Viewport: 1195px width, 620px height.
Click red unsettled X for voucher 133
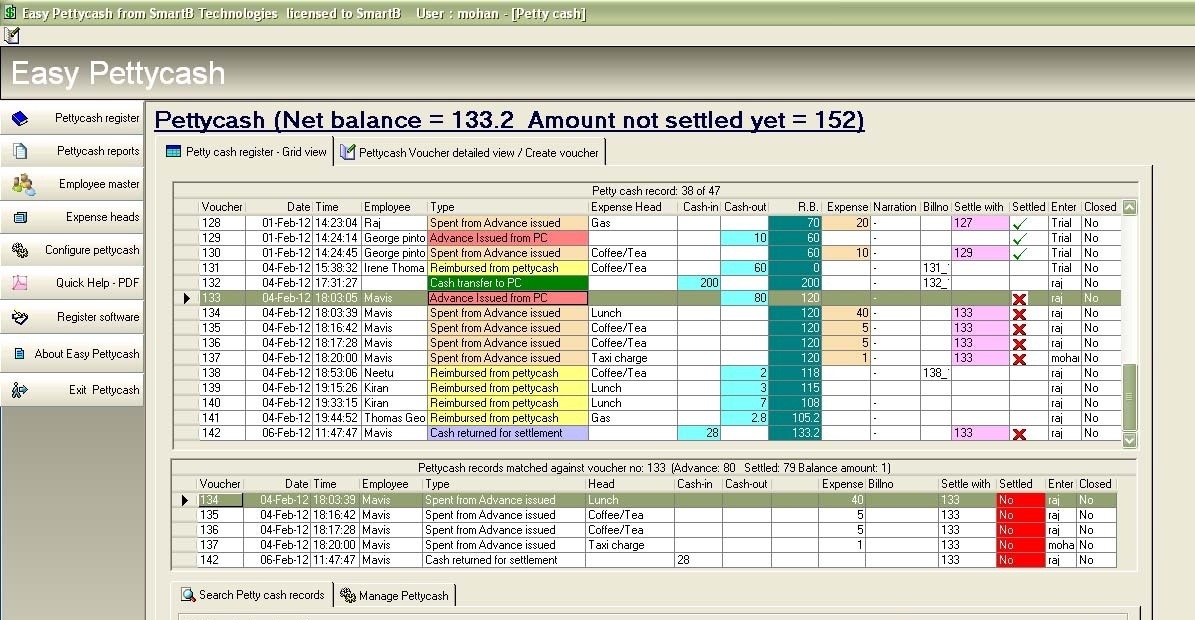click(1019, 299)
